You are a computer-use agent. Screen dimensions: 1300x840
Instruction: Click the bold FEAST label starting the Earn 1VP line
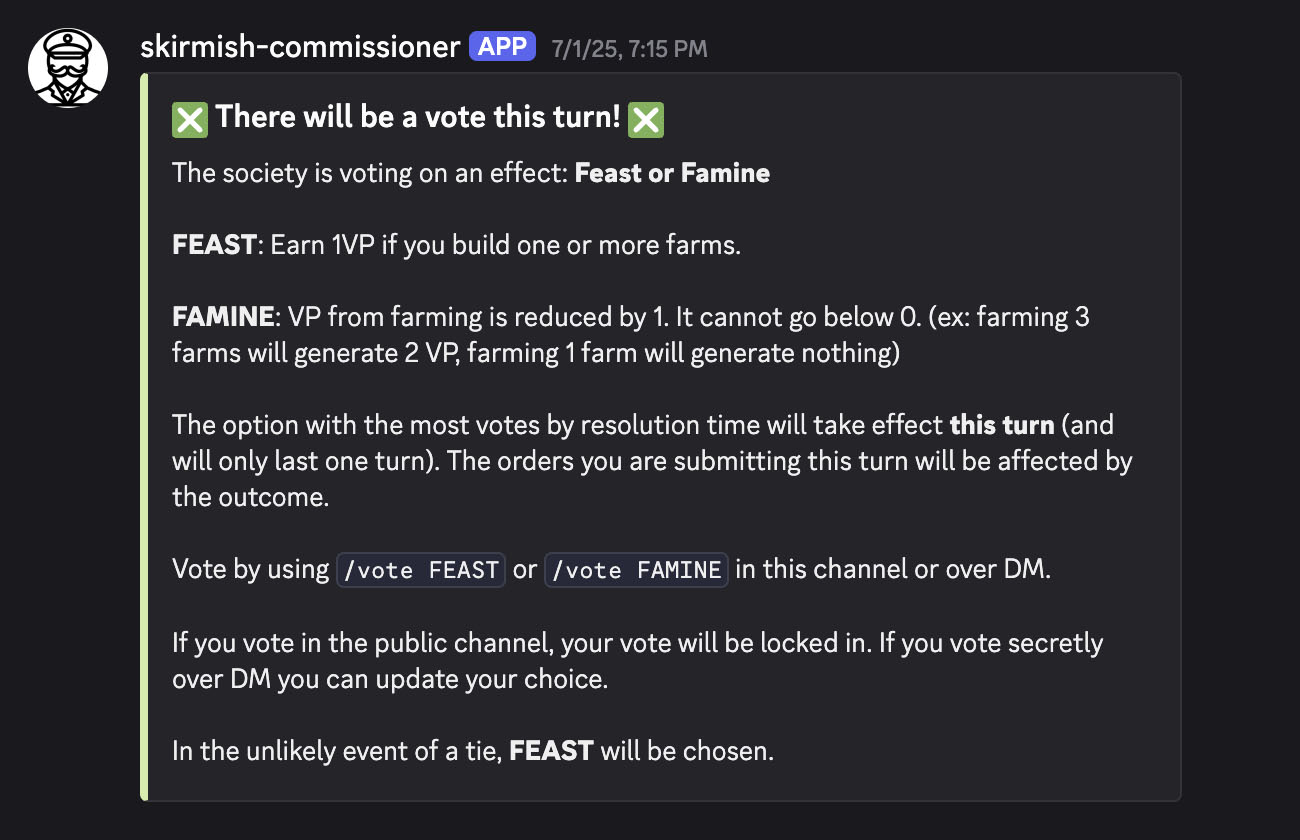click(214, 245)
